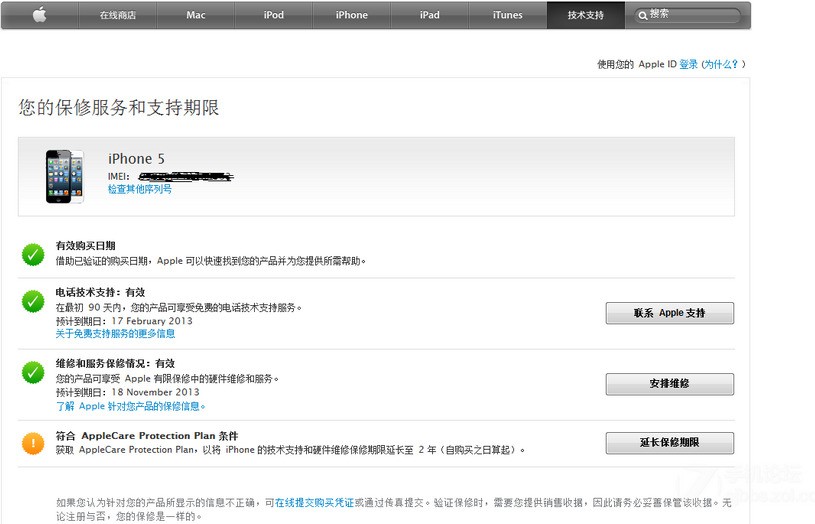The image size is (815, 524).
Task: Open the 为什么? link
Action: click(x=721, y=64)
